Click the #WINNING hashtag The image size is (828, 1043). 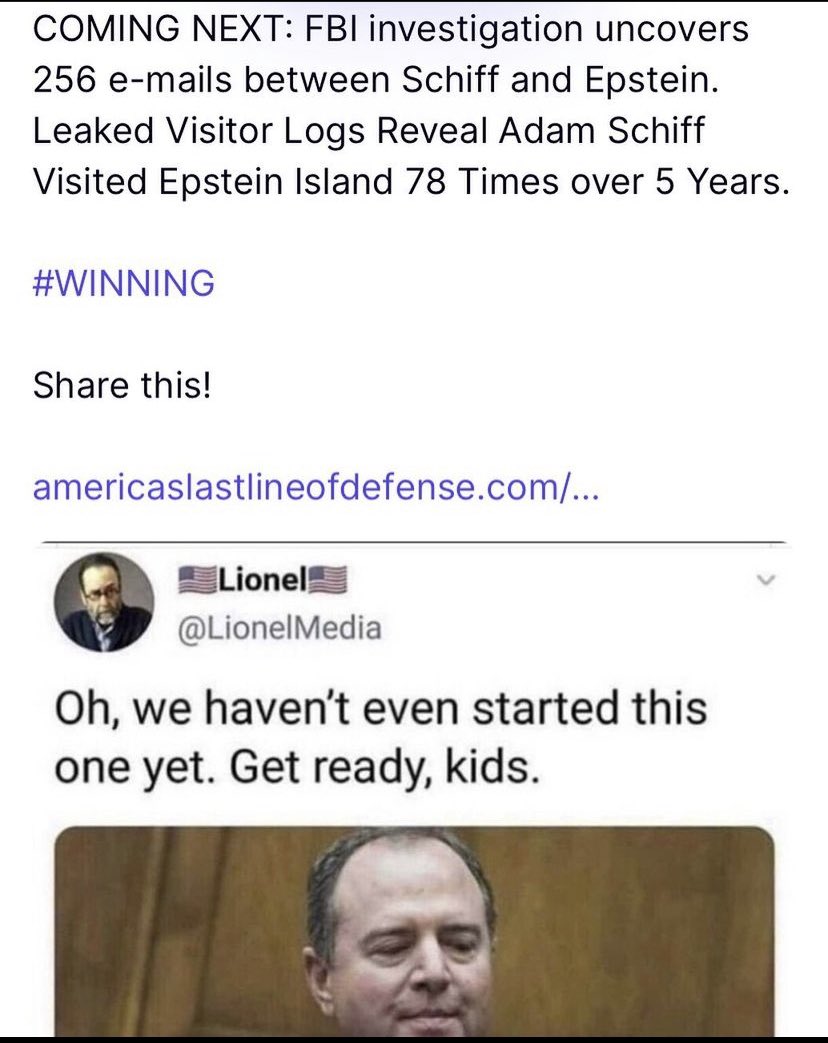tap(124, 283)
